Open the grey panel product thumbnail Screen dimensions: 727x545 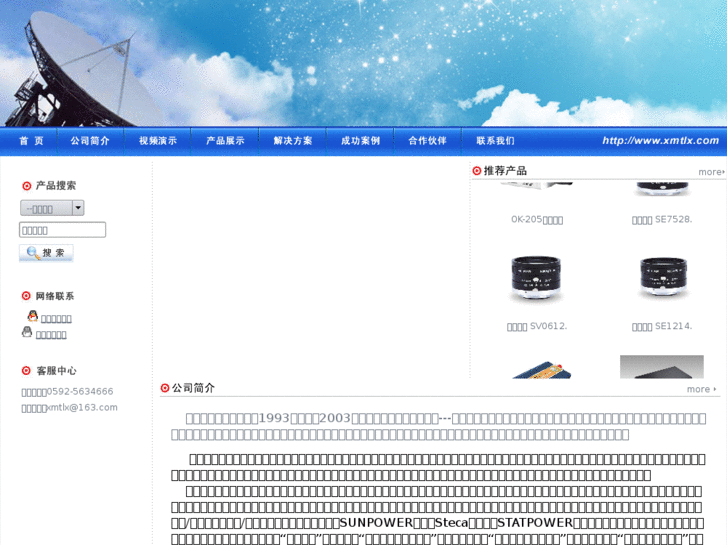point(662,367)
